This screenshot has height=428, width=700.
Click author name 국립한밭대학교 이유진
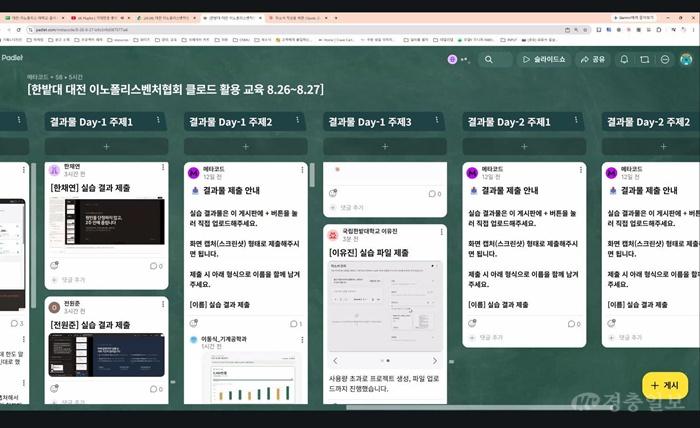[x=370, y=231]
